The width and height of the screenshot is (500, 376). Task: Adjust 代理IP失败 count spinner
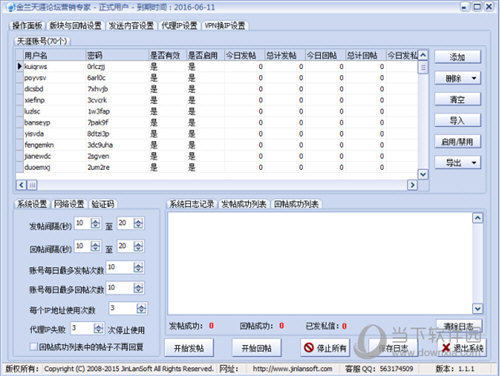point(98,328)
